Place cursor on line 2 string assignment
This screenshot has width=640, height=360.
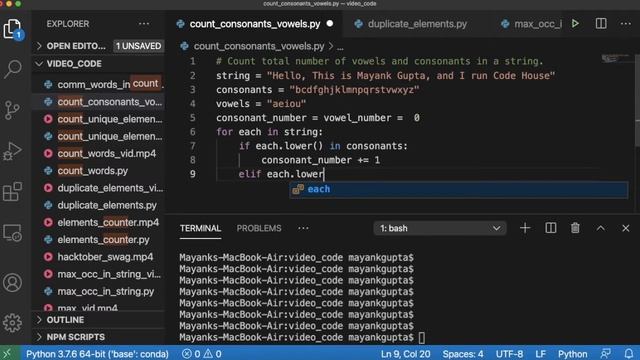click(385, 76)
